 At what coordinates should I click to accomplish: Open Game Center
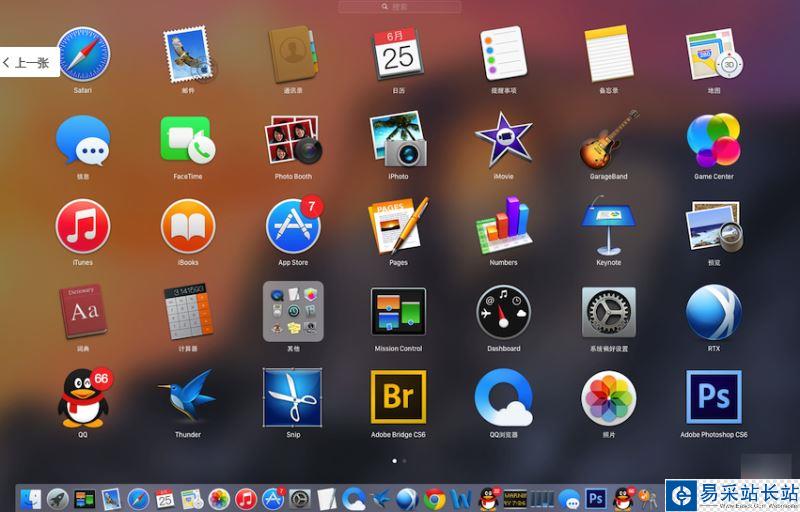click(714, 140)
